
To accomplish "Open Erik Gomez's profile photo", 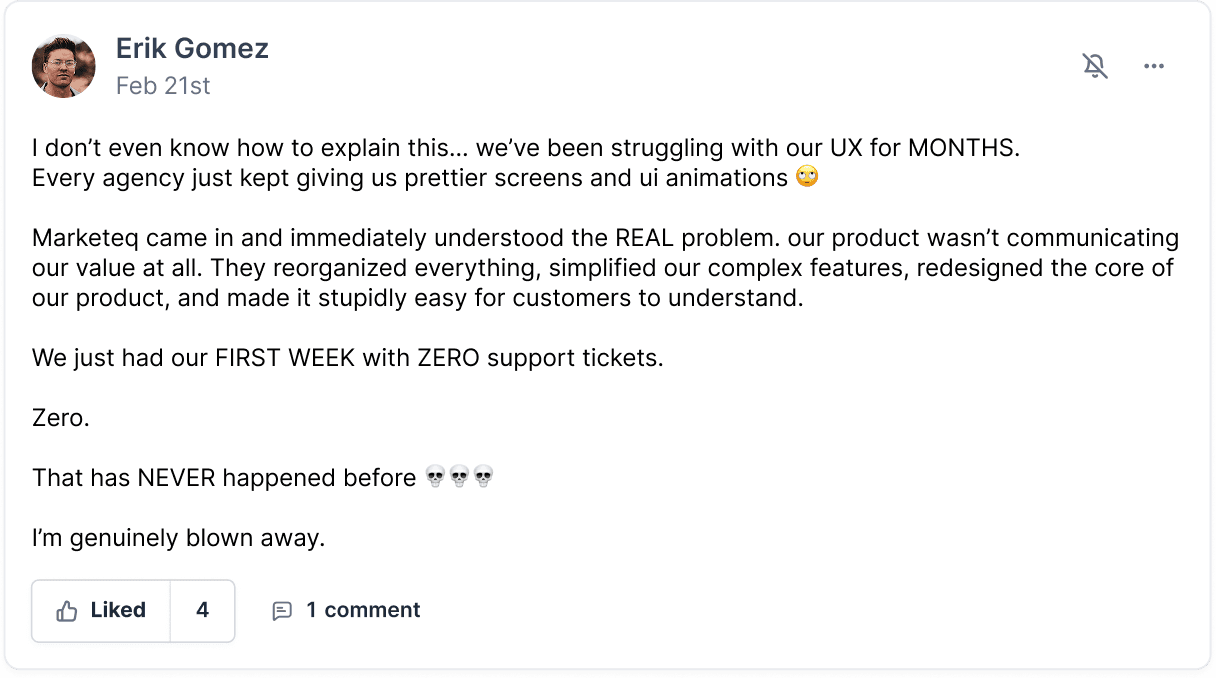I will pos(64,66).
